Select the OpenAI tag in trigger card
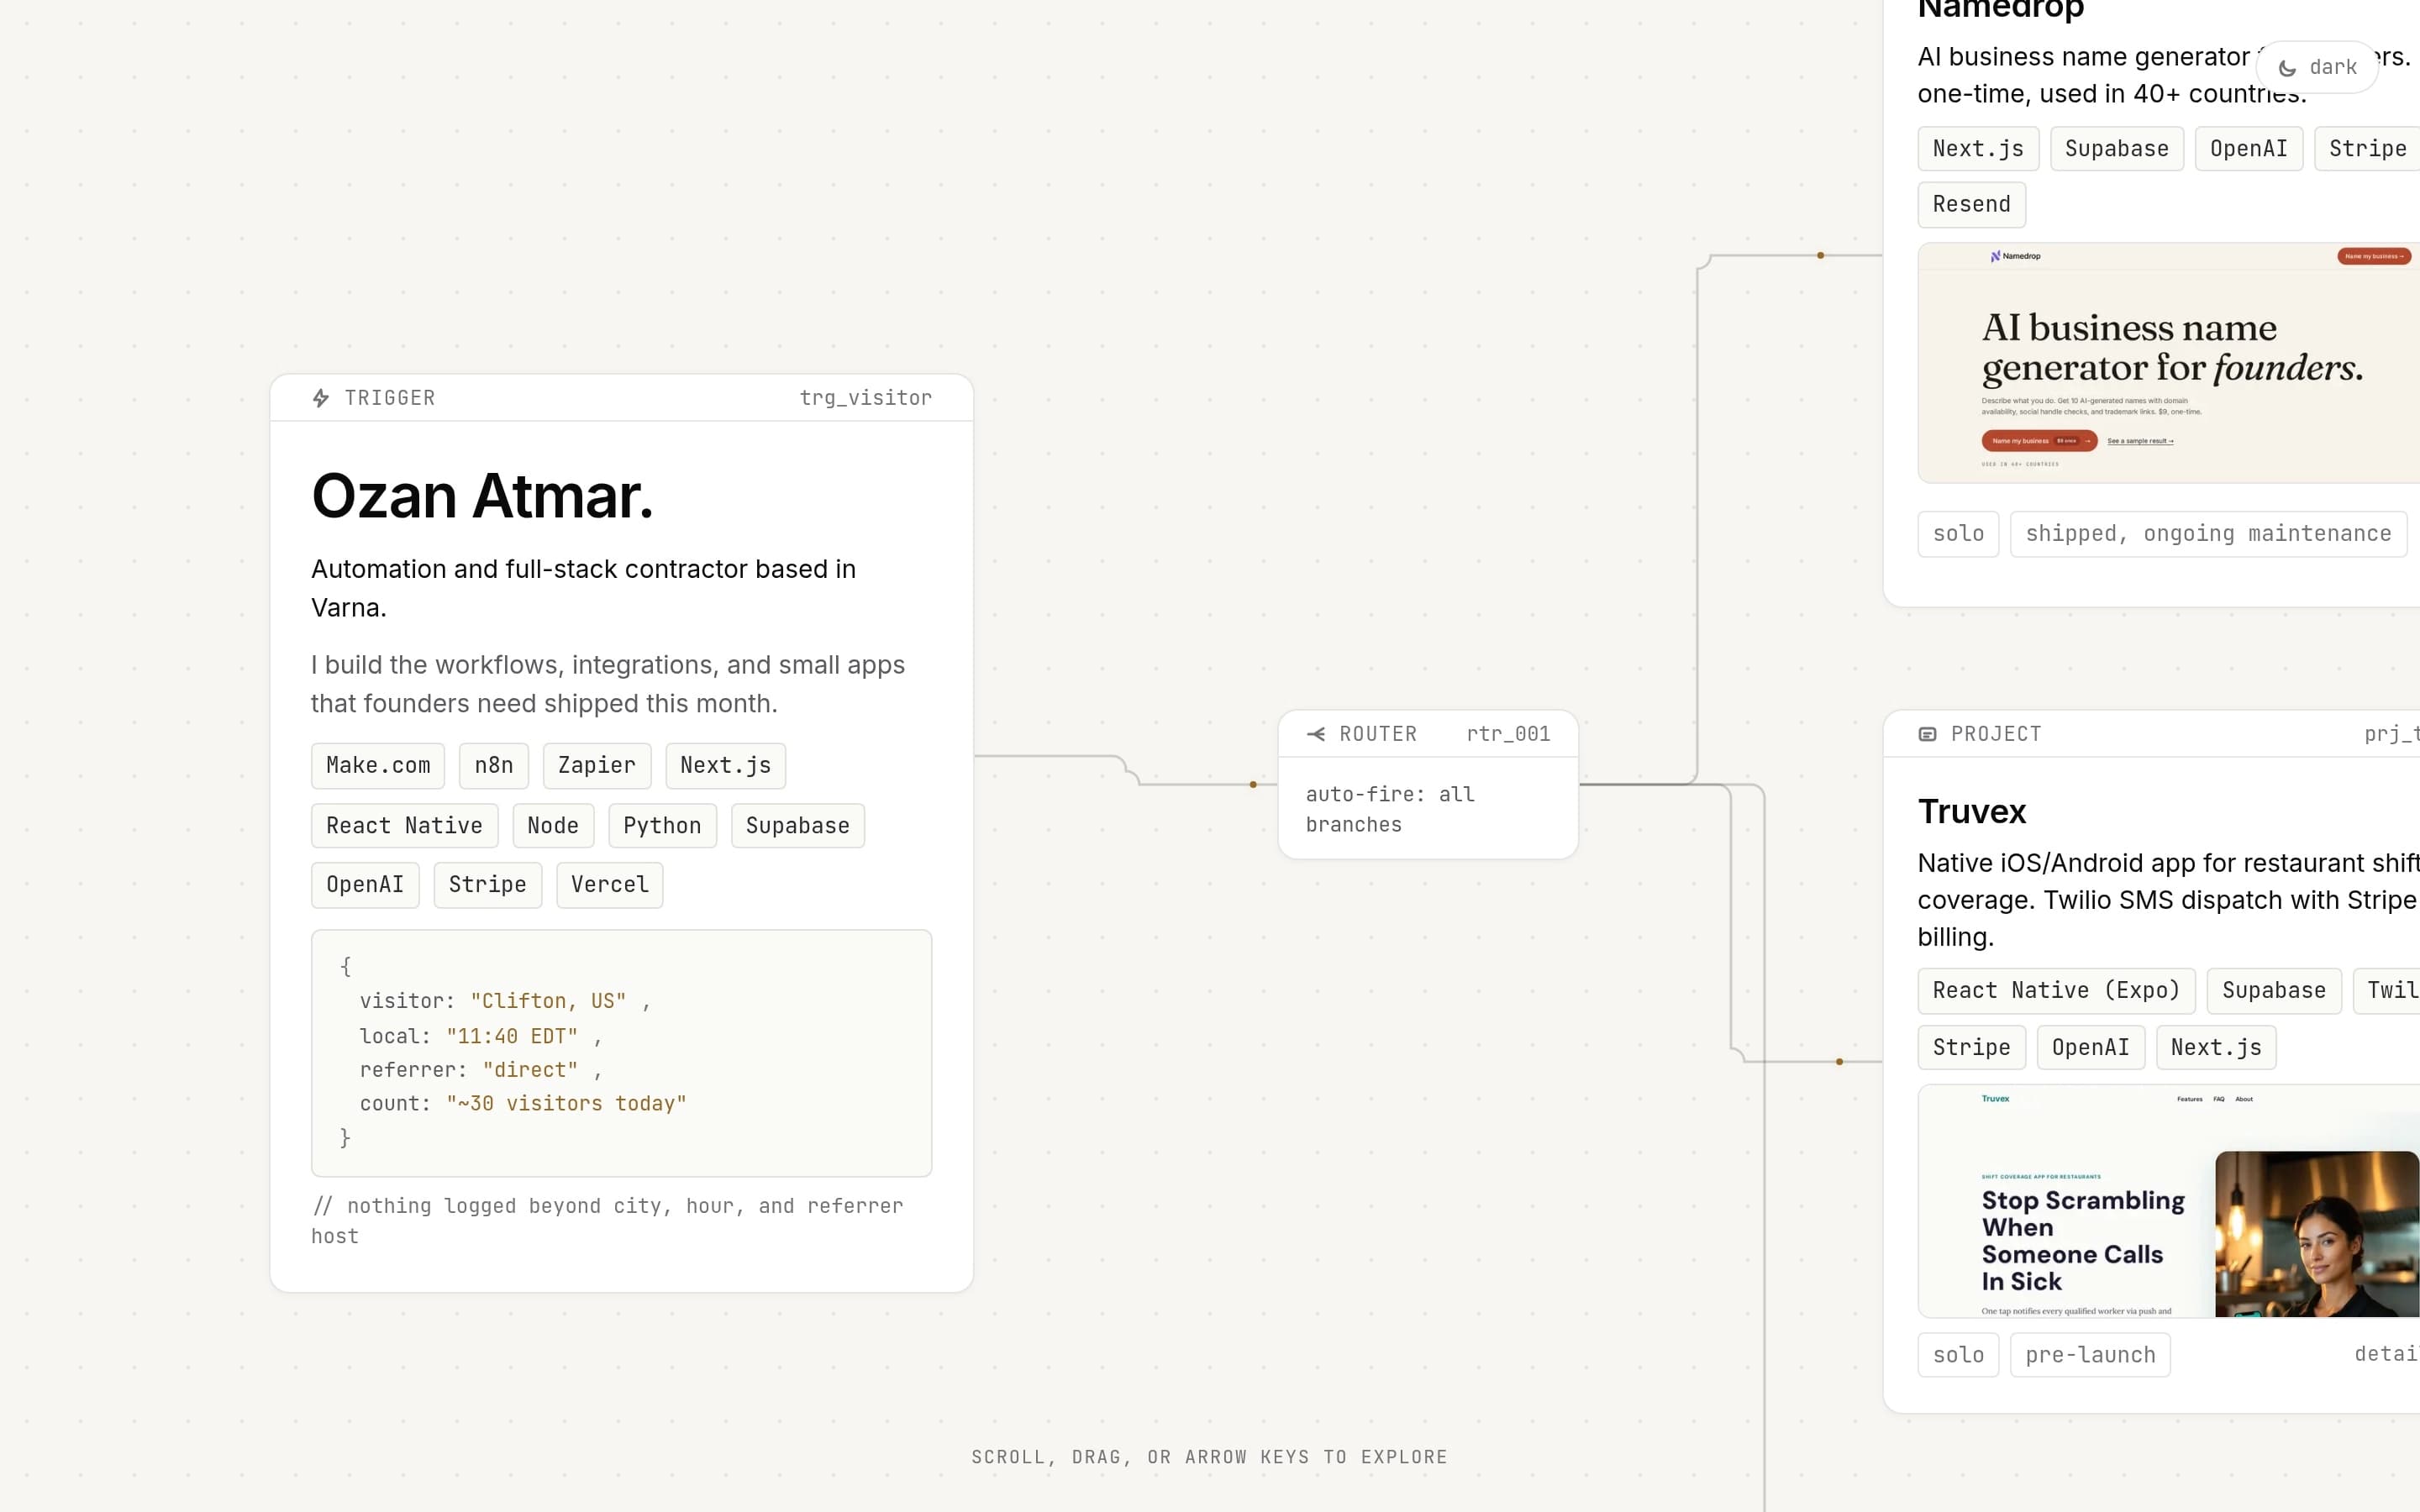 click(x=365, y=885)
